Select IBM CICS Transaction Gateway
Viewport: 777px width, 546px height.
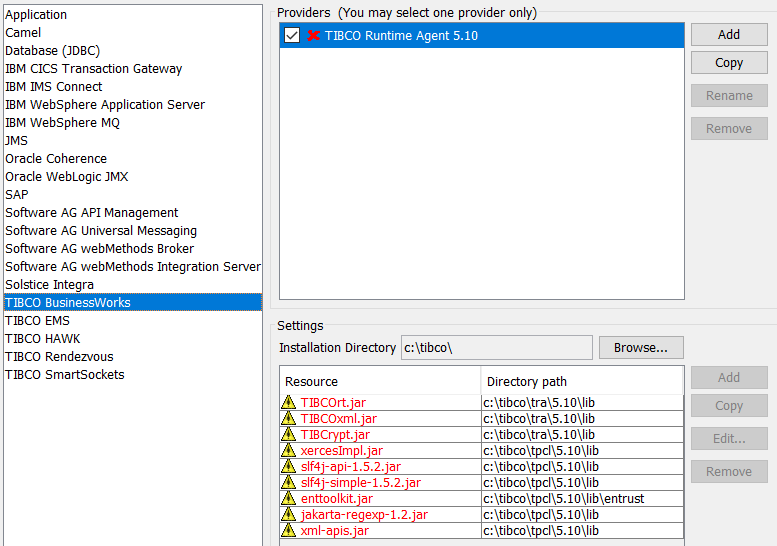point(133,69)
